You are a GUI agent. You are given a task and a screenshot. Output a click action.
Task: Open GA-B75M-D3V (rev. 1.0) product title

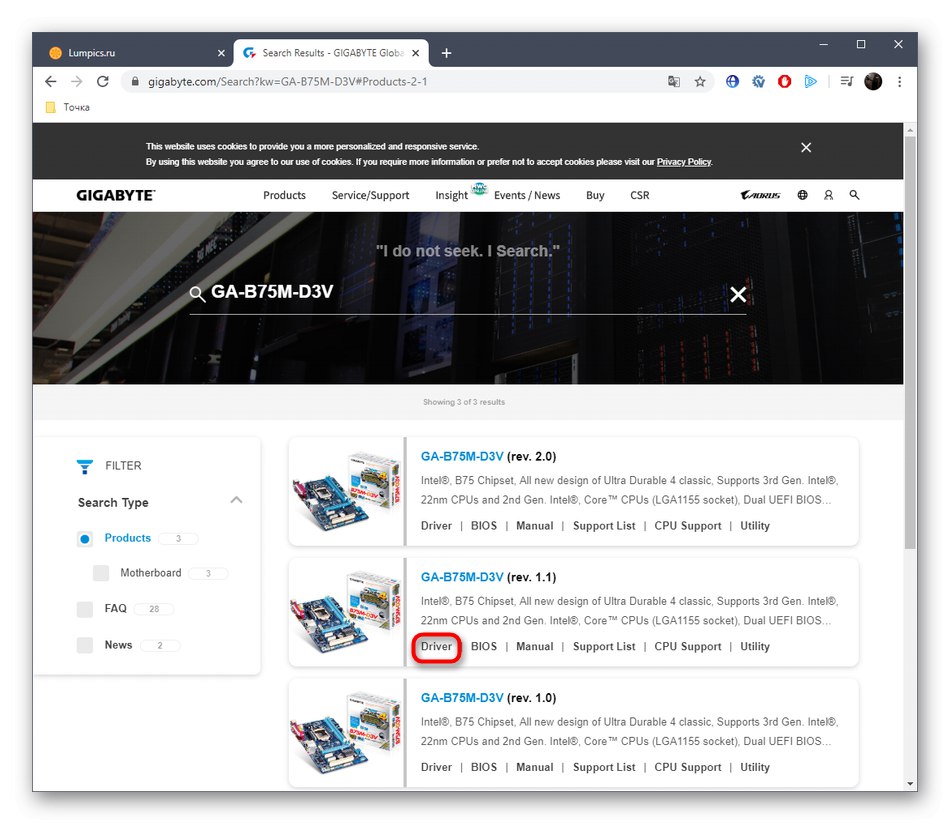pos(488,697)
